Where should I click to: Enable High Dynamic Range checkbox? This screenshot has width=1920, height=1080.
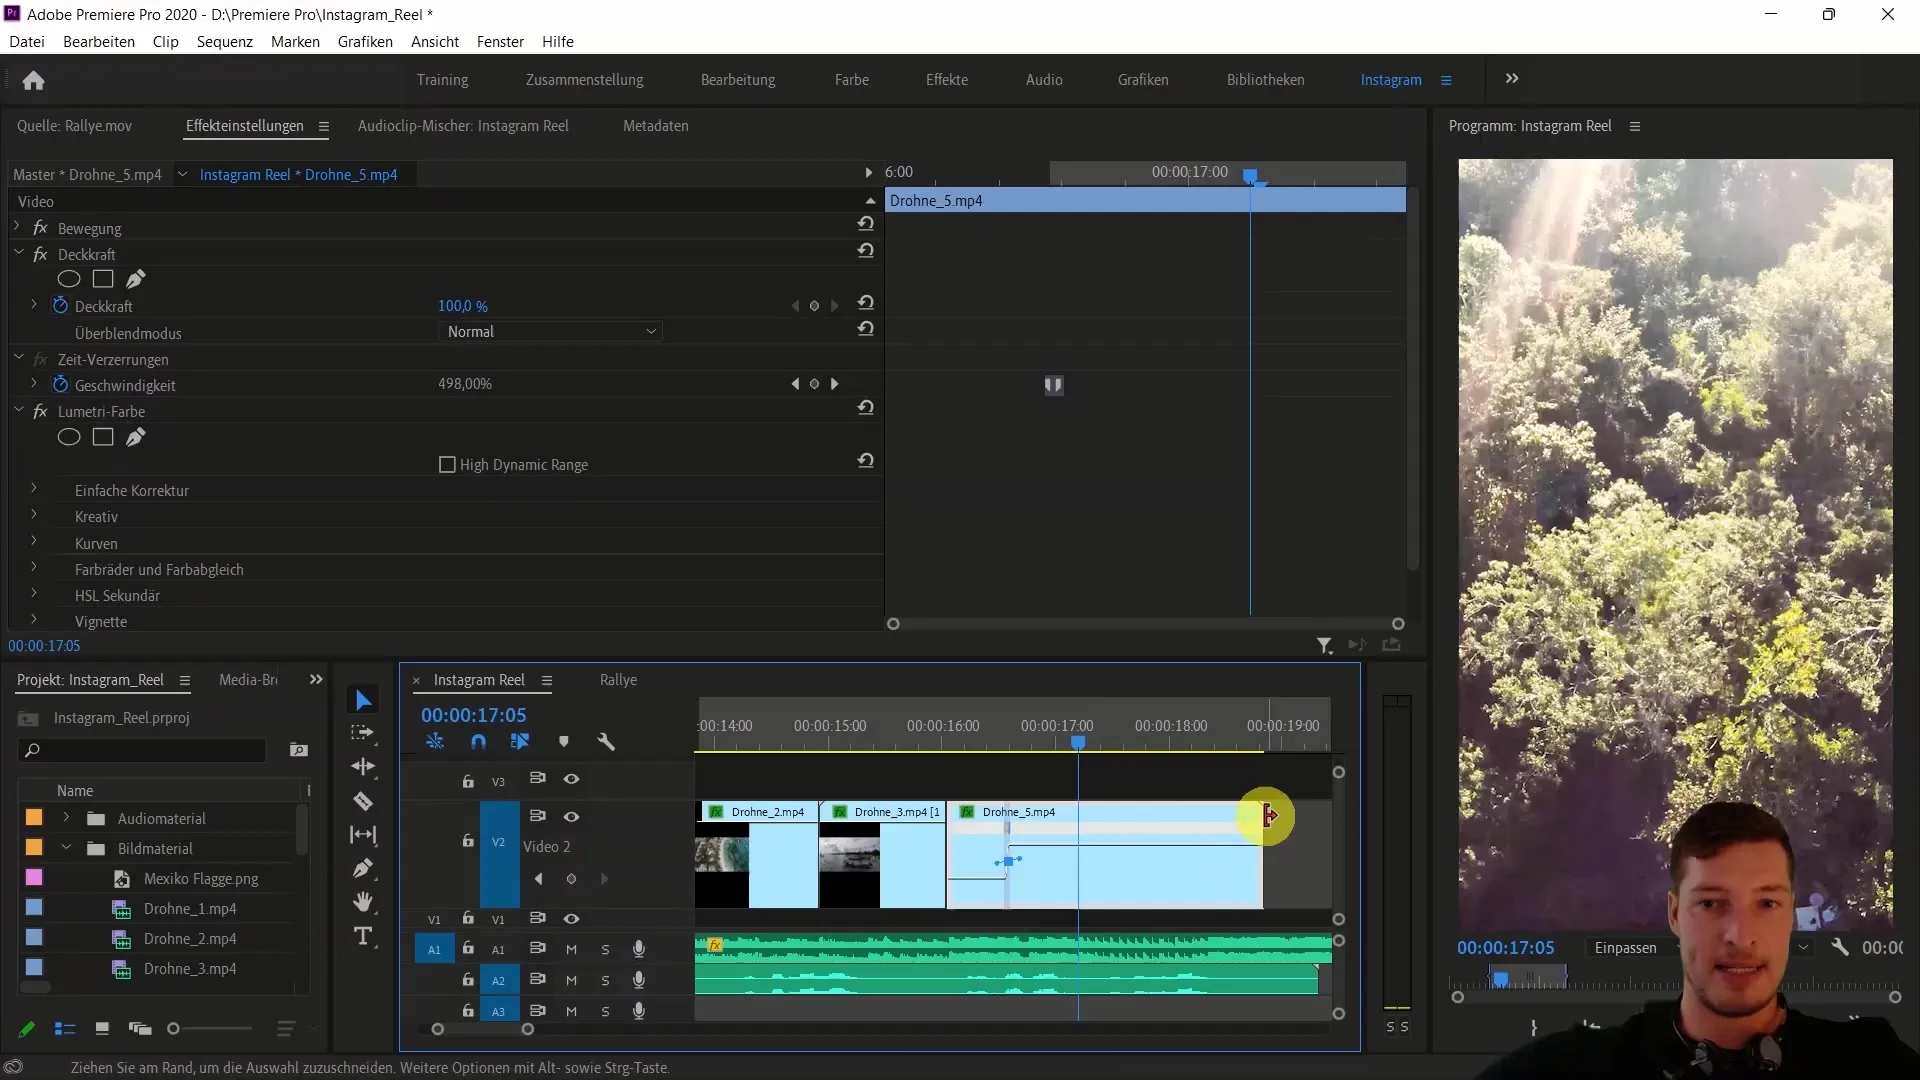click(447, 465)
